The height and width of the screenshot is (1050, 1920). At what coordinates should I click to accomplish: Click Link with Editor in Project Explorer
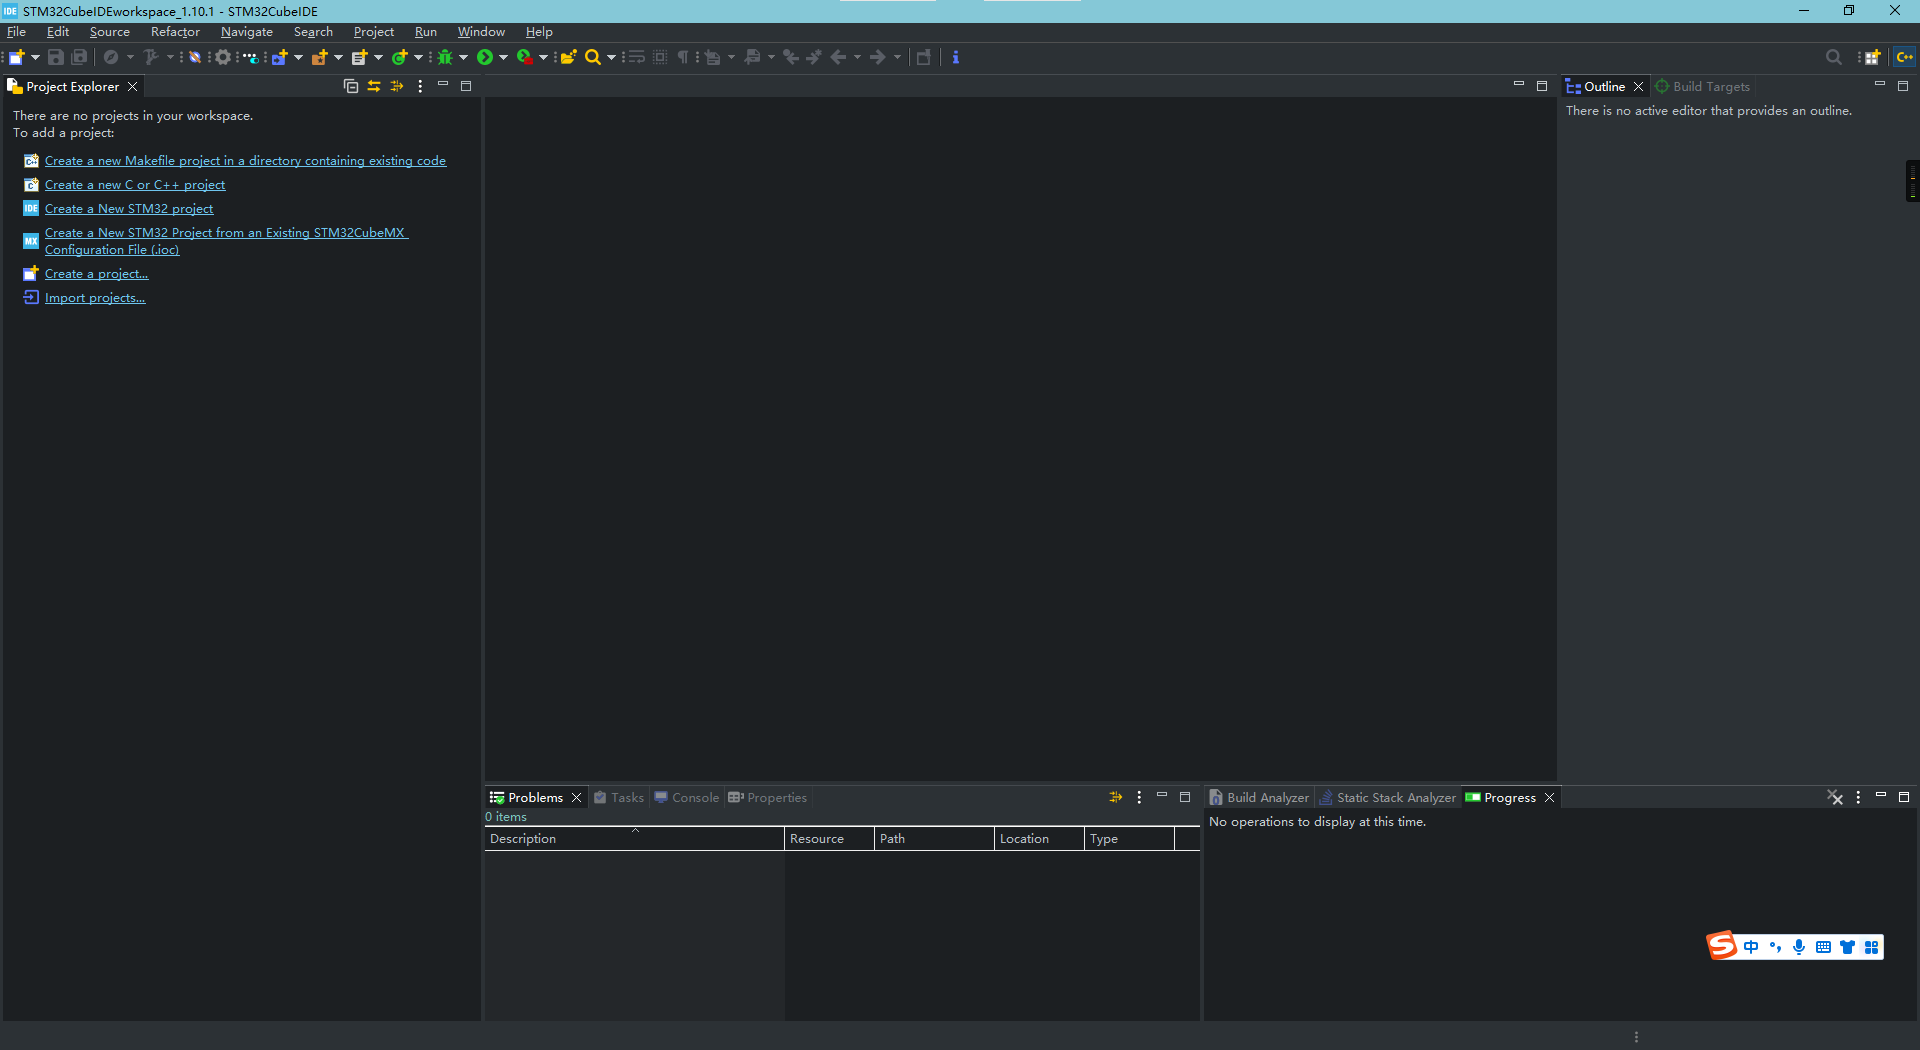tap(374, 88)
